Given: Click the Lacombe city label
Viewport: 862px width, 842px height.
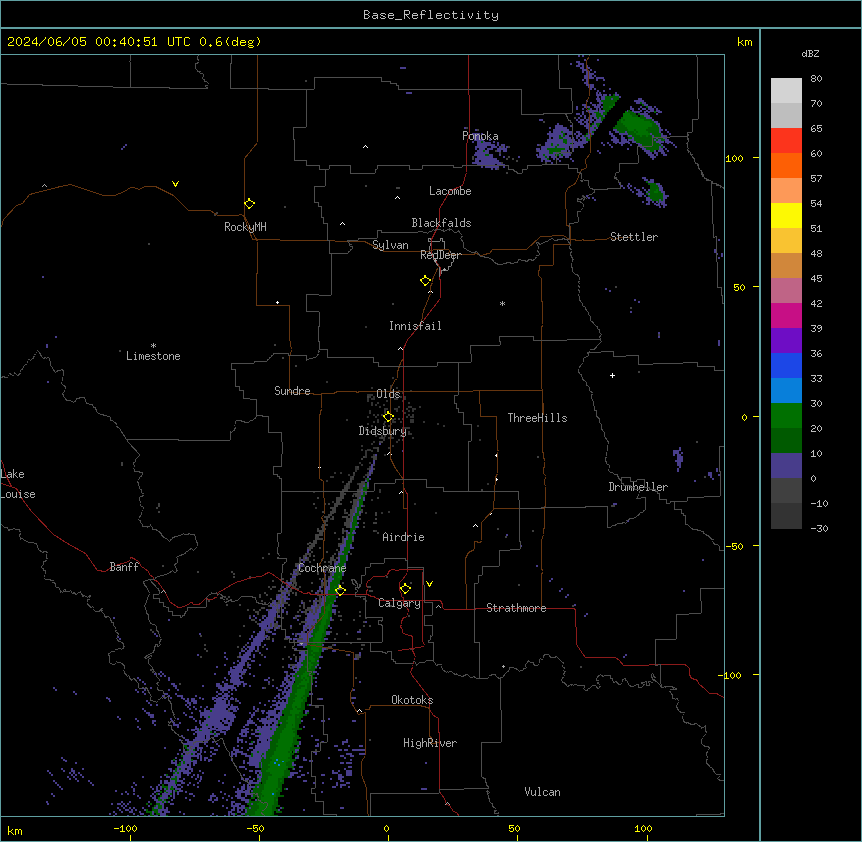Looking at the screenshot, I should 450,191.
